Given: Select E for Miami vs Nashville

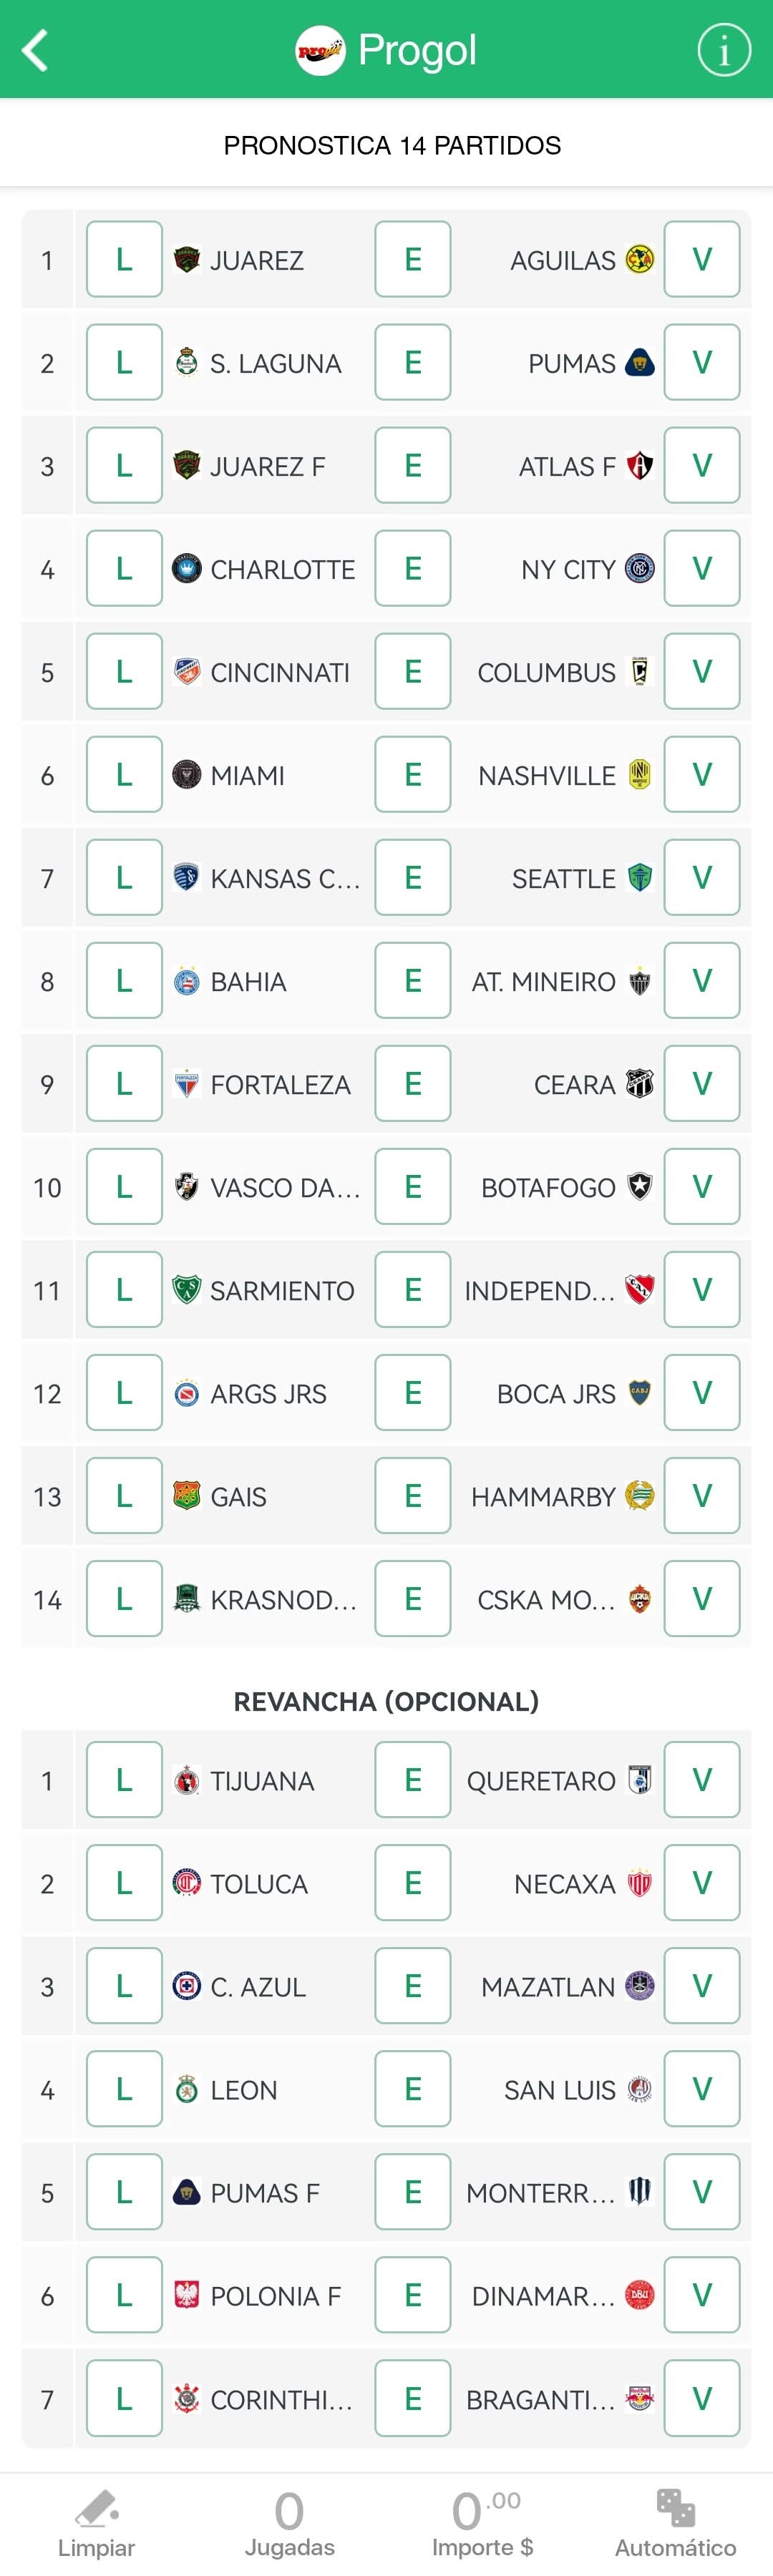Looking at the screenshot, I should (x=412, y=775).
